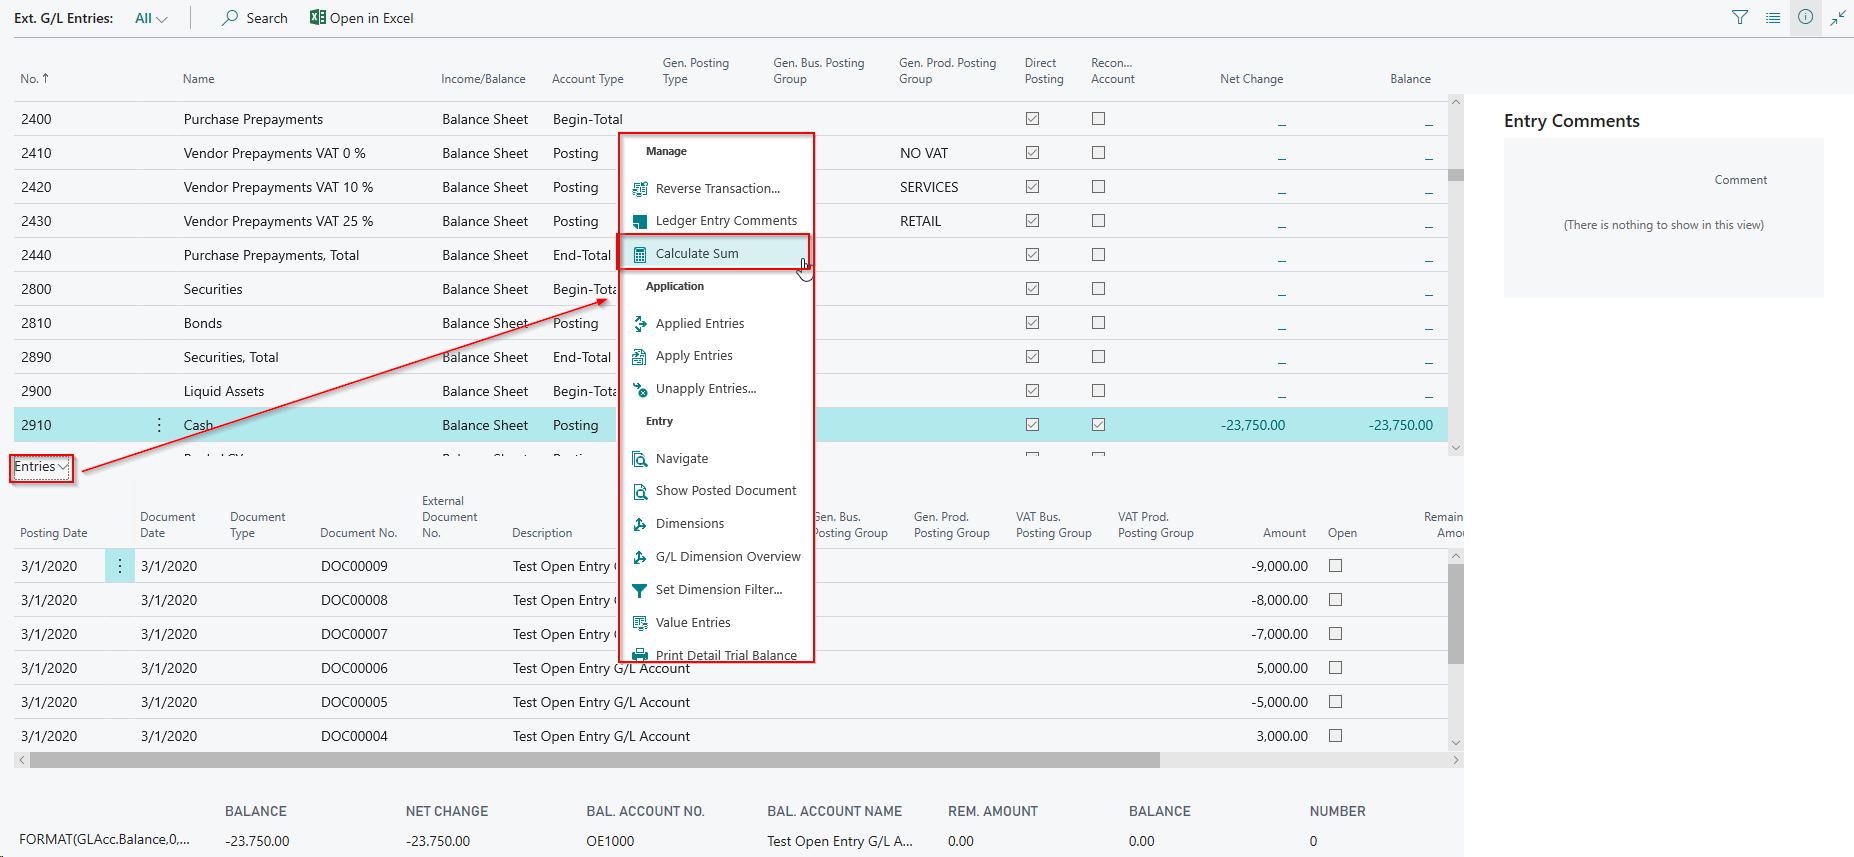The width and height of the screenshot is (1854, 857).
Task: Sort by the No. column header
Action: point(34,79)
